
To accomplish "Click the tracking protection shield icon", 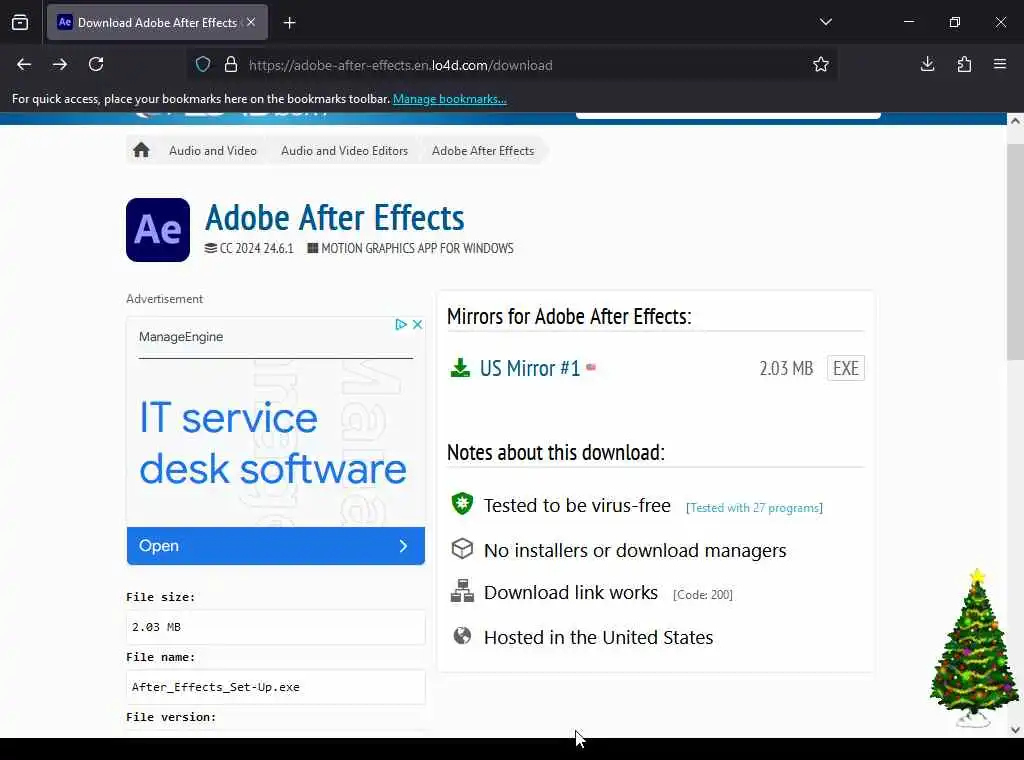I will click(203, 65).
